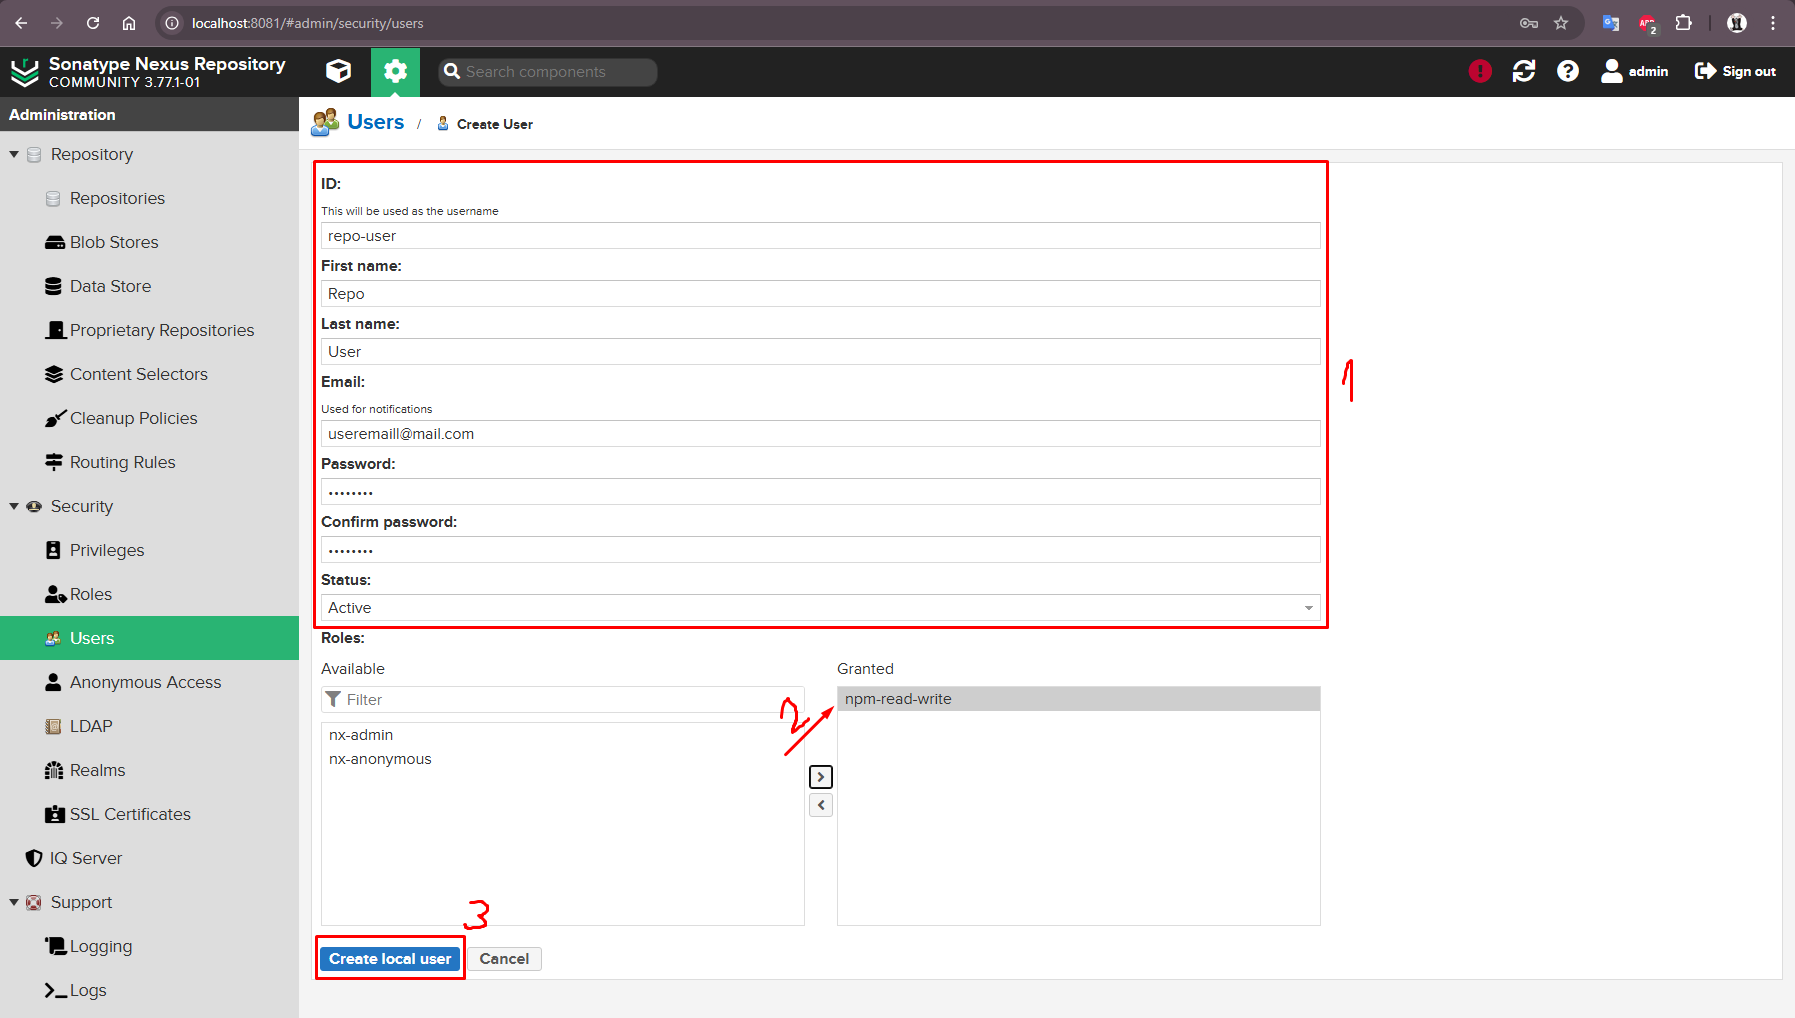Click the Cancel button
The height and width of the screenshot is (1018, 1795).
coord(504,959)
